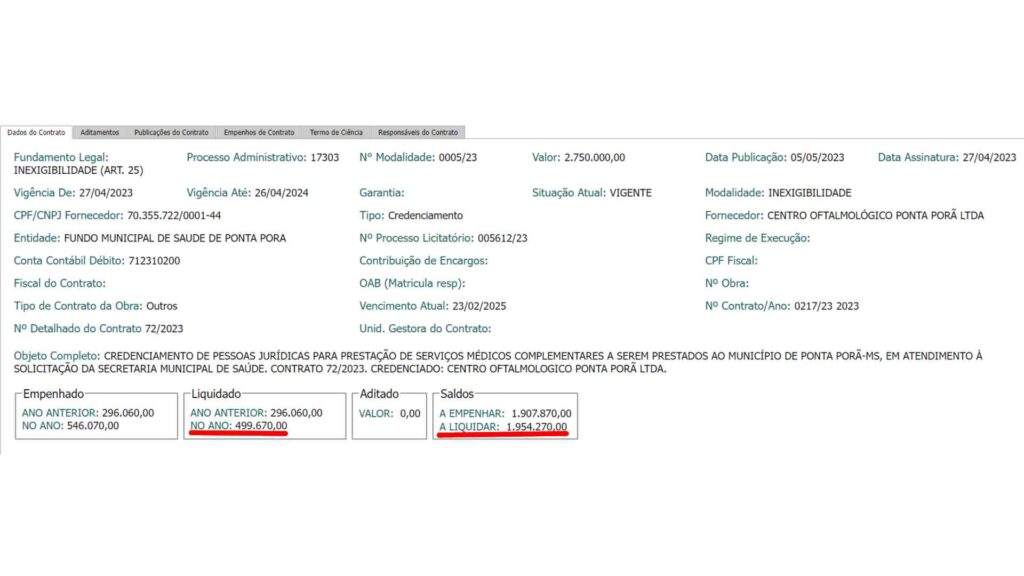
Task: Click the Aditado VALOR 0,00 field
Action: (x=409, y=412)
